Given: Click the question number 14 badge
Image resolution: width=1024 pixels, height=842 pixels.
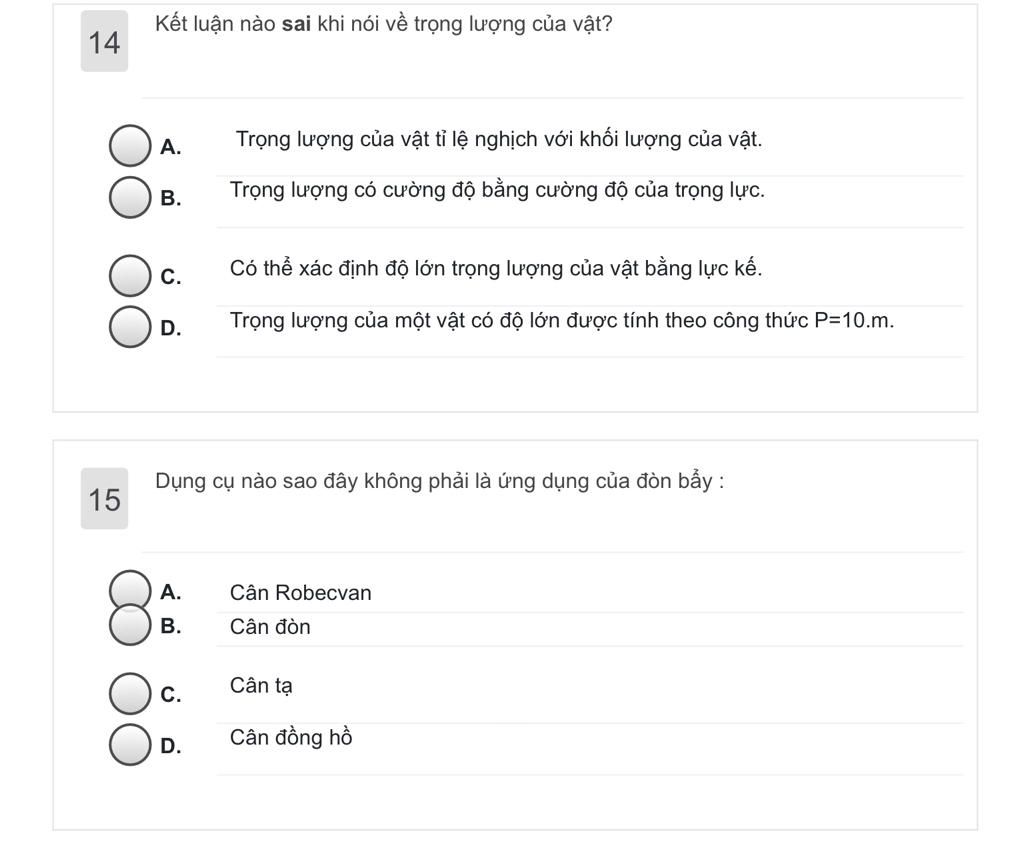Looking at the screenshot, I should pos(104,42).
